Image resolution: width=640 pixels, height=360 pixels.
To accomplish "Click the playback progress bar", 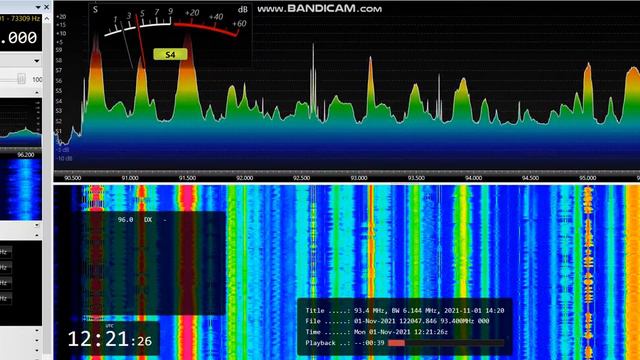I will tap(446, 343).
